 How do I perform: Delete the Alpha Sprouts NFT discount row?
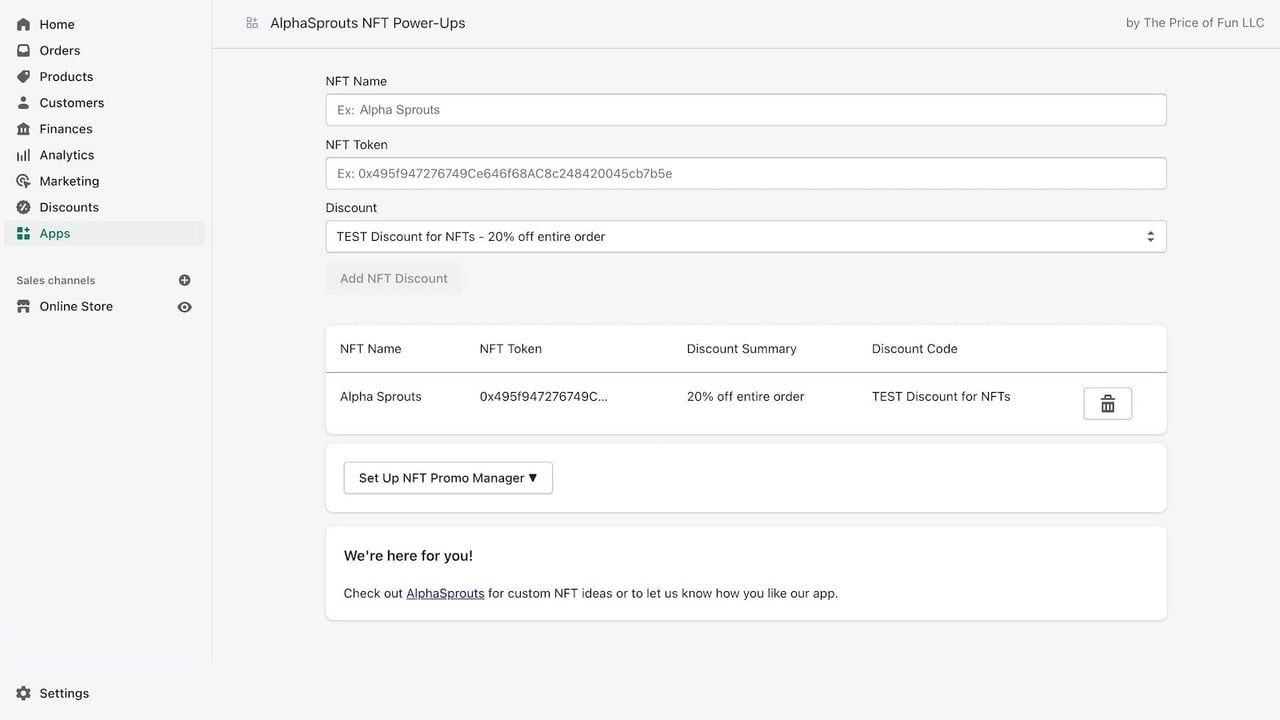pos(1108,403)
